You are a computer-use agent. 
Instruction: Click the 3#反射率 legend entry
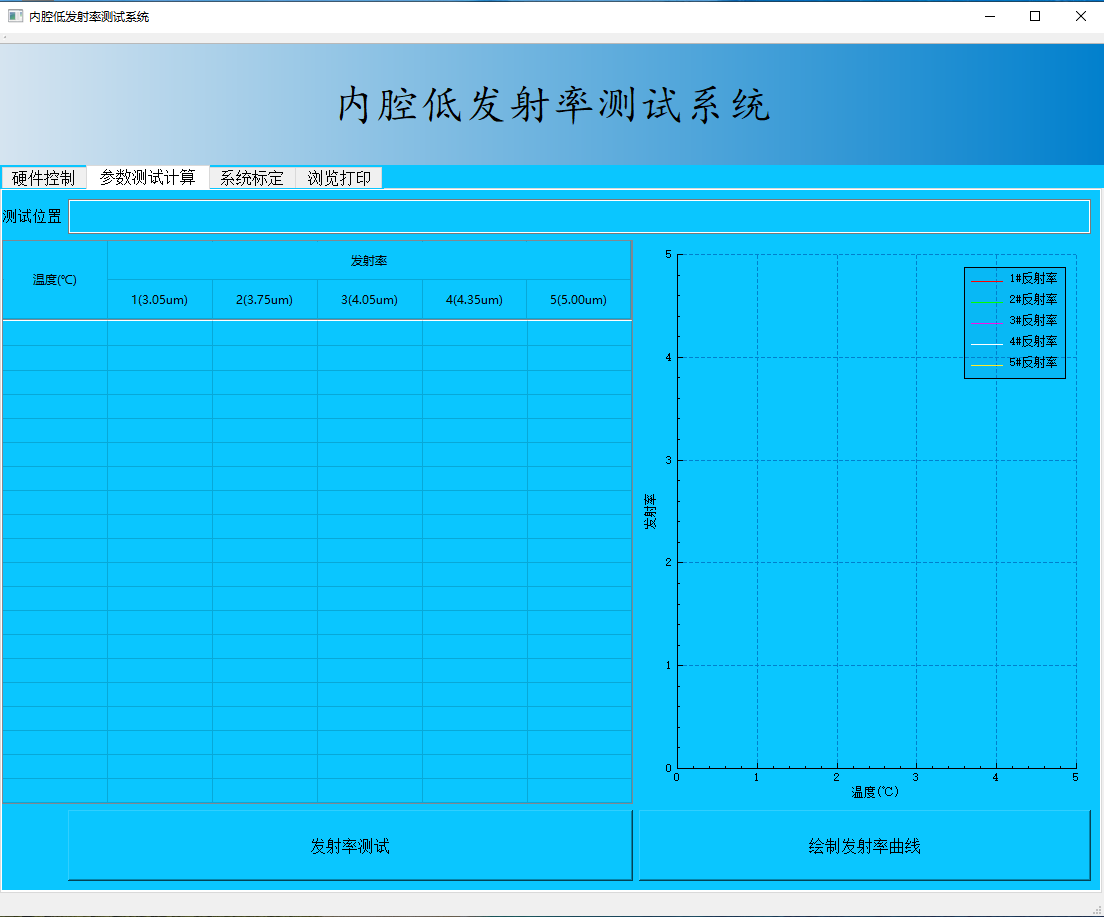pyautogui.click(x=1015, y=321)
